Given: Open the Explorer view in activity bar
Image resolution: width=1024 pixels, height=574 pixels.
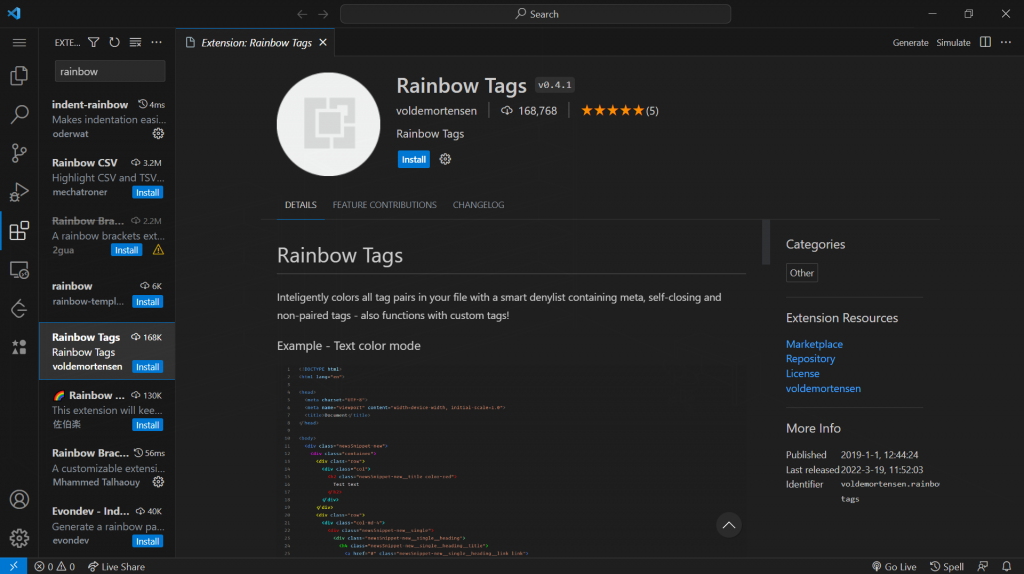Looking at the screenshot, I should point(18,76).
